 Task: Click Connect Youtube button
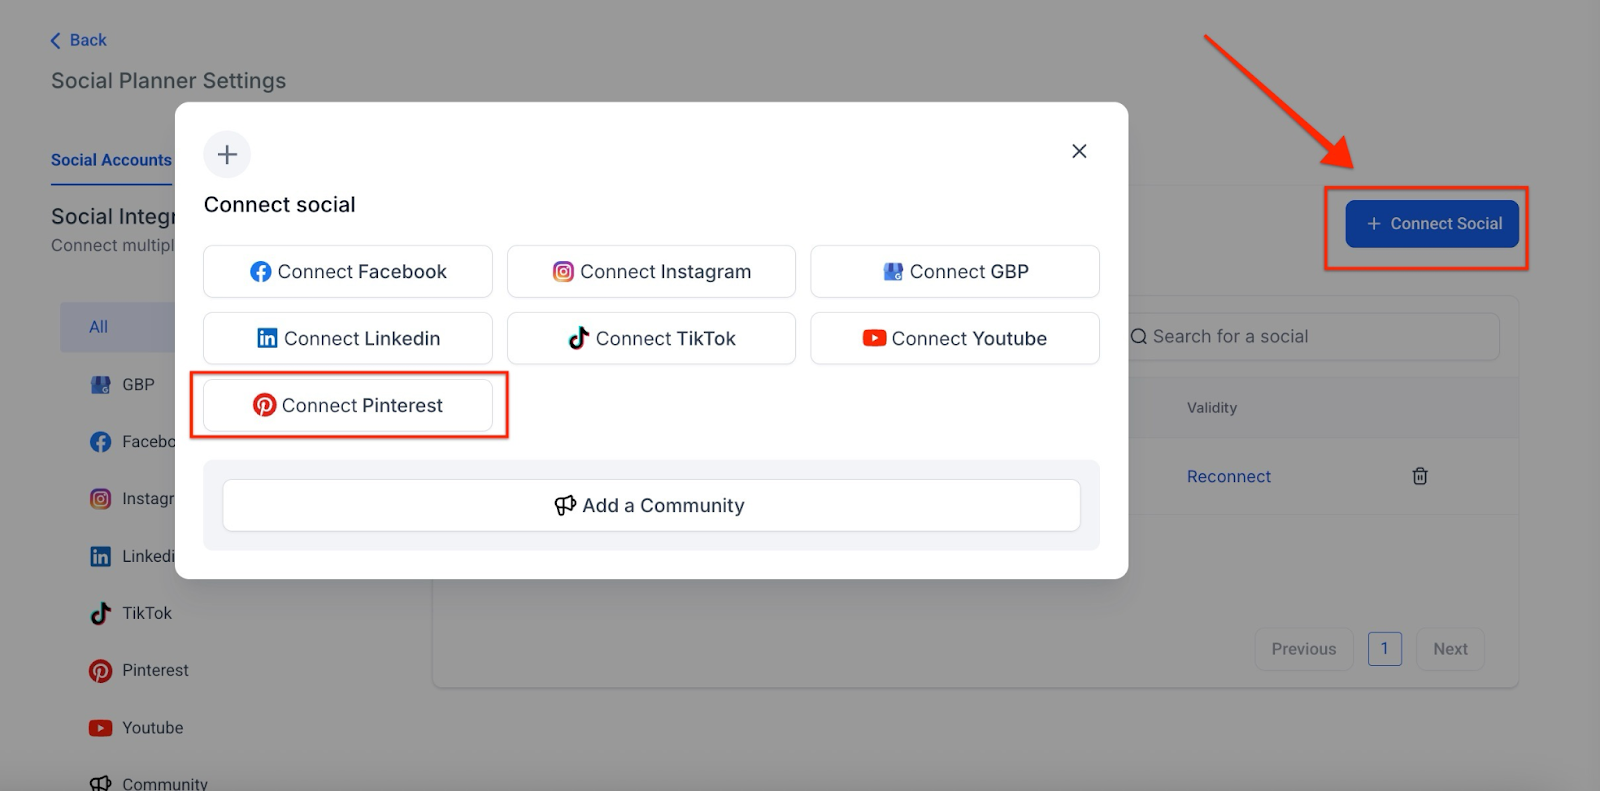point(955,339)
